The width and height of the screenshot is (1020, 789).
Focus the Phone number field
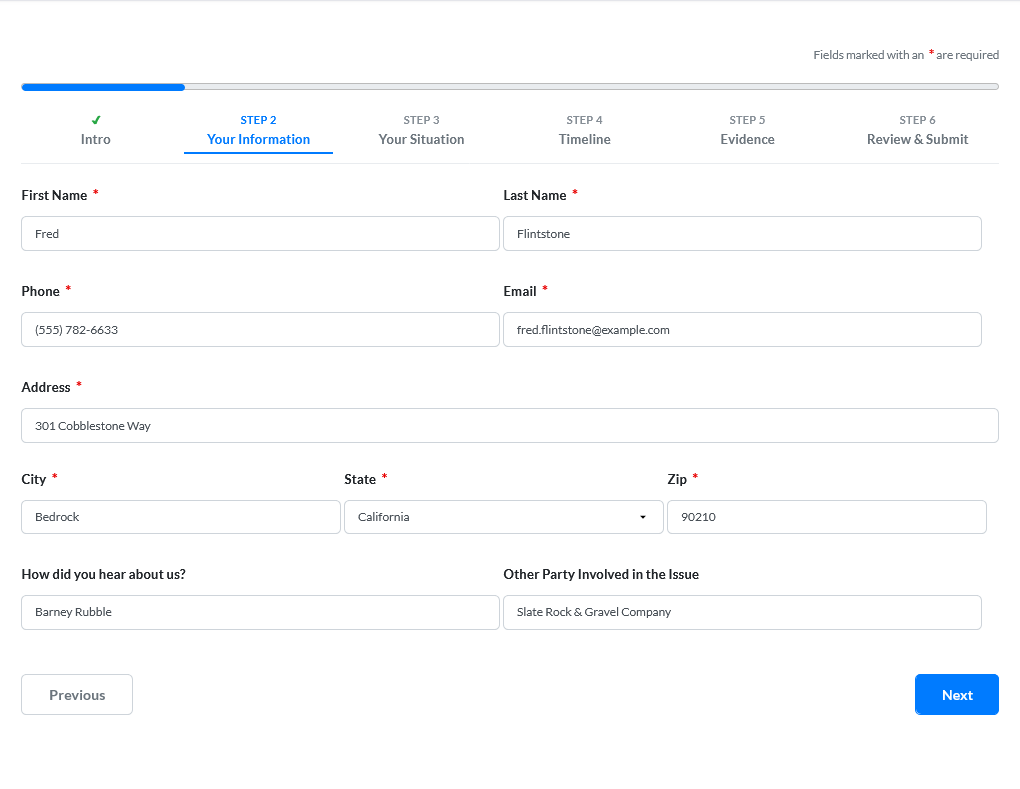(260, 329)
